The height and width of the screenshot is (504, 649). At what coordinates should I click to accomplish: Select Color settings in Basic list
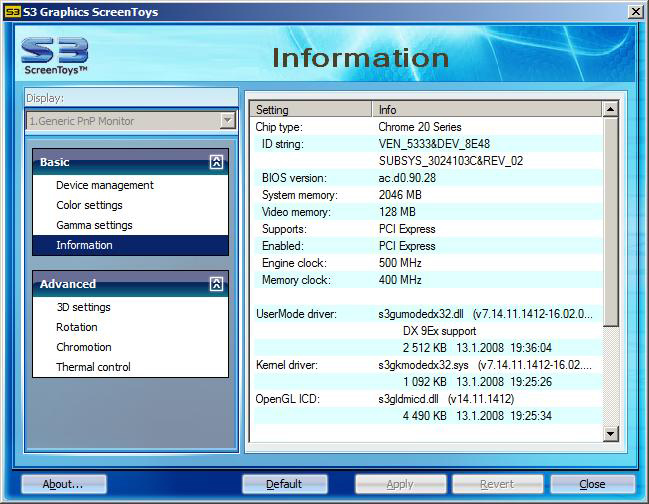coord(89,205)
